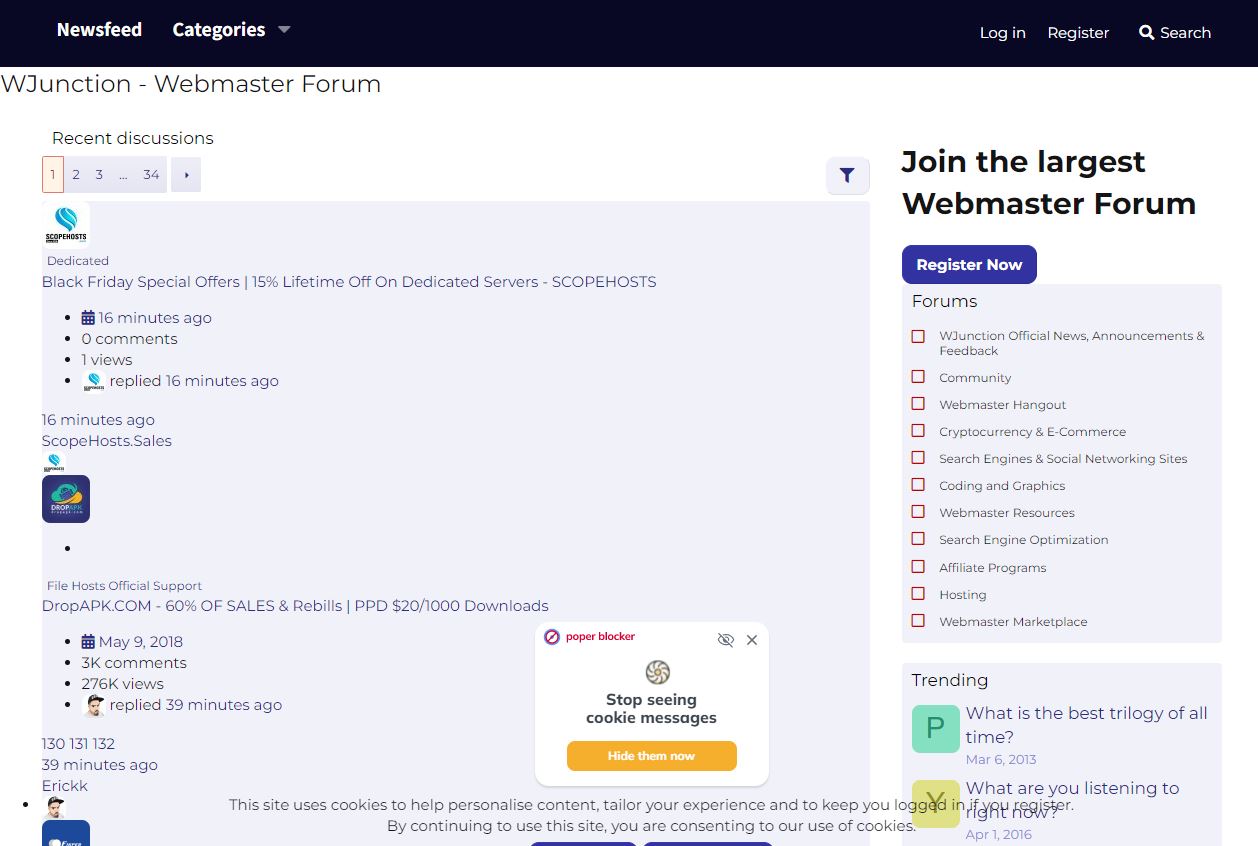Click the Apr 1, 2016 date
This screenshot has height=846, width=1258.
pos(999,835)
